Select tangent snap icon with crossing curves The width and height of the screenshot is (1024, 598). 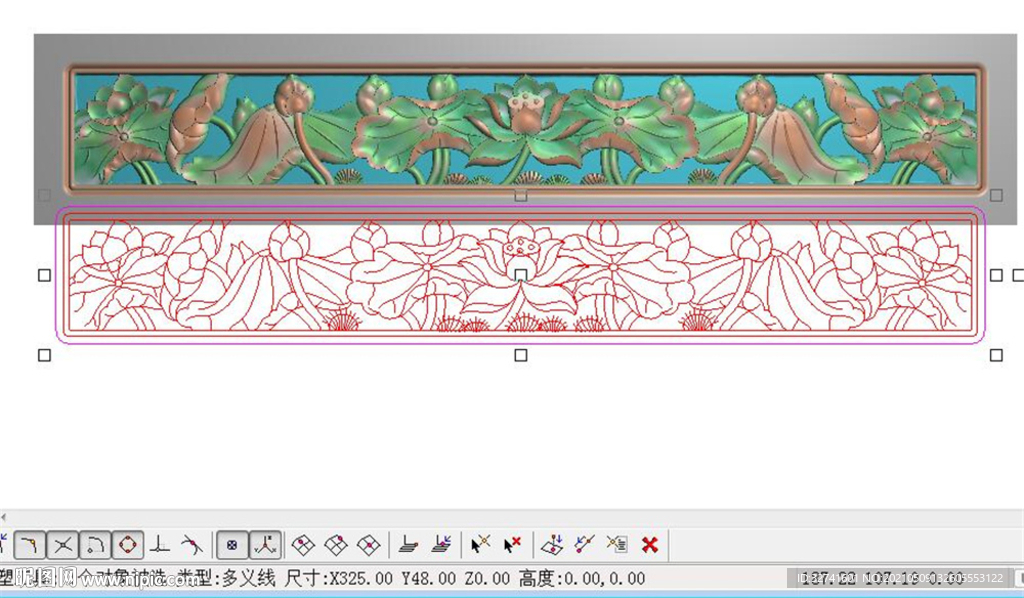[192, 544]
